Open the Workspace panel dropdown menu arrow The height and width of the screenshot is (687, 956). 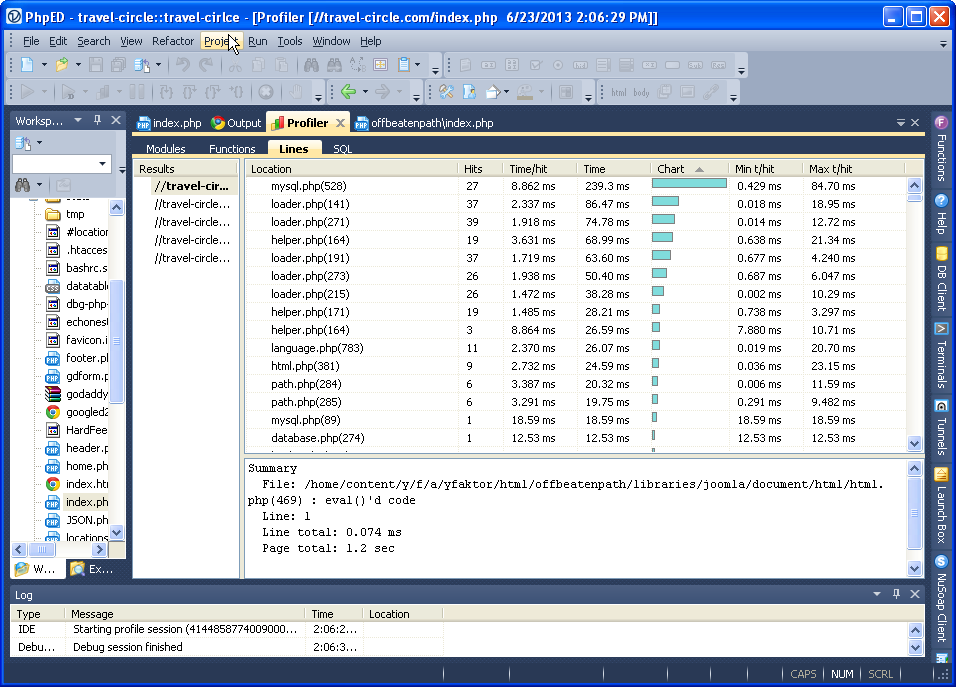pyautogui.click(x=79, y=121)
